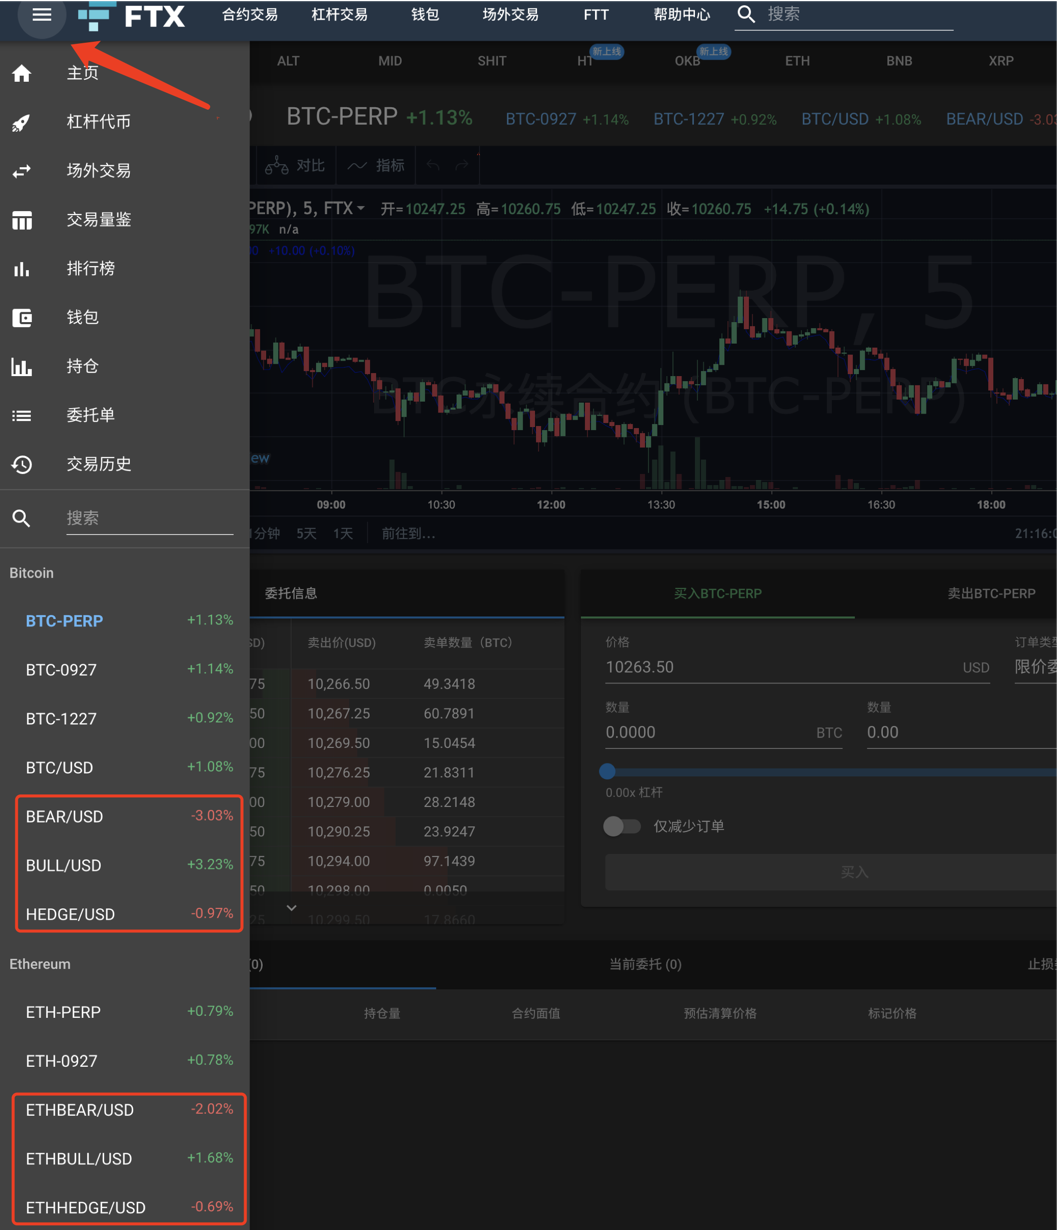
Task: Select the BNB market category tab
Action: [899, 61]
